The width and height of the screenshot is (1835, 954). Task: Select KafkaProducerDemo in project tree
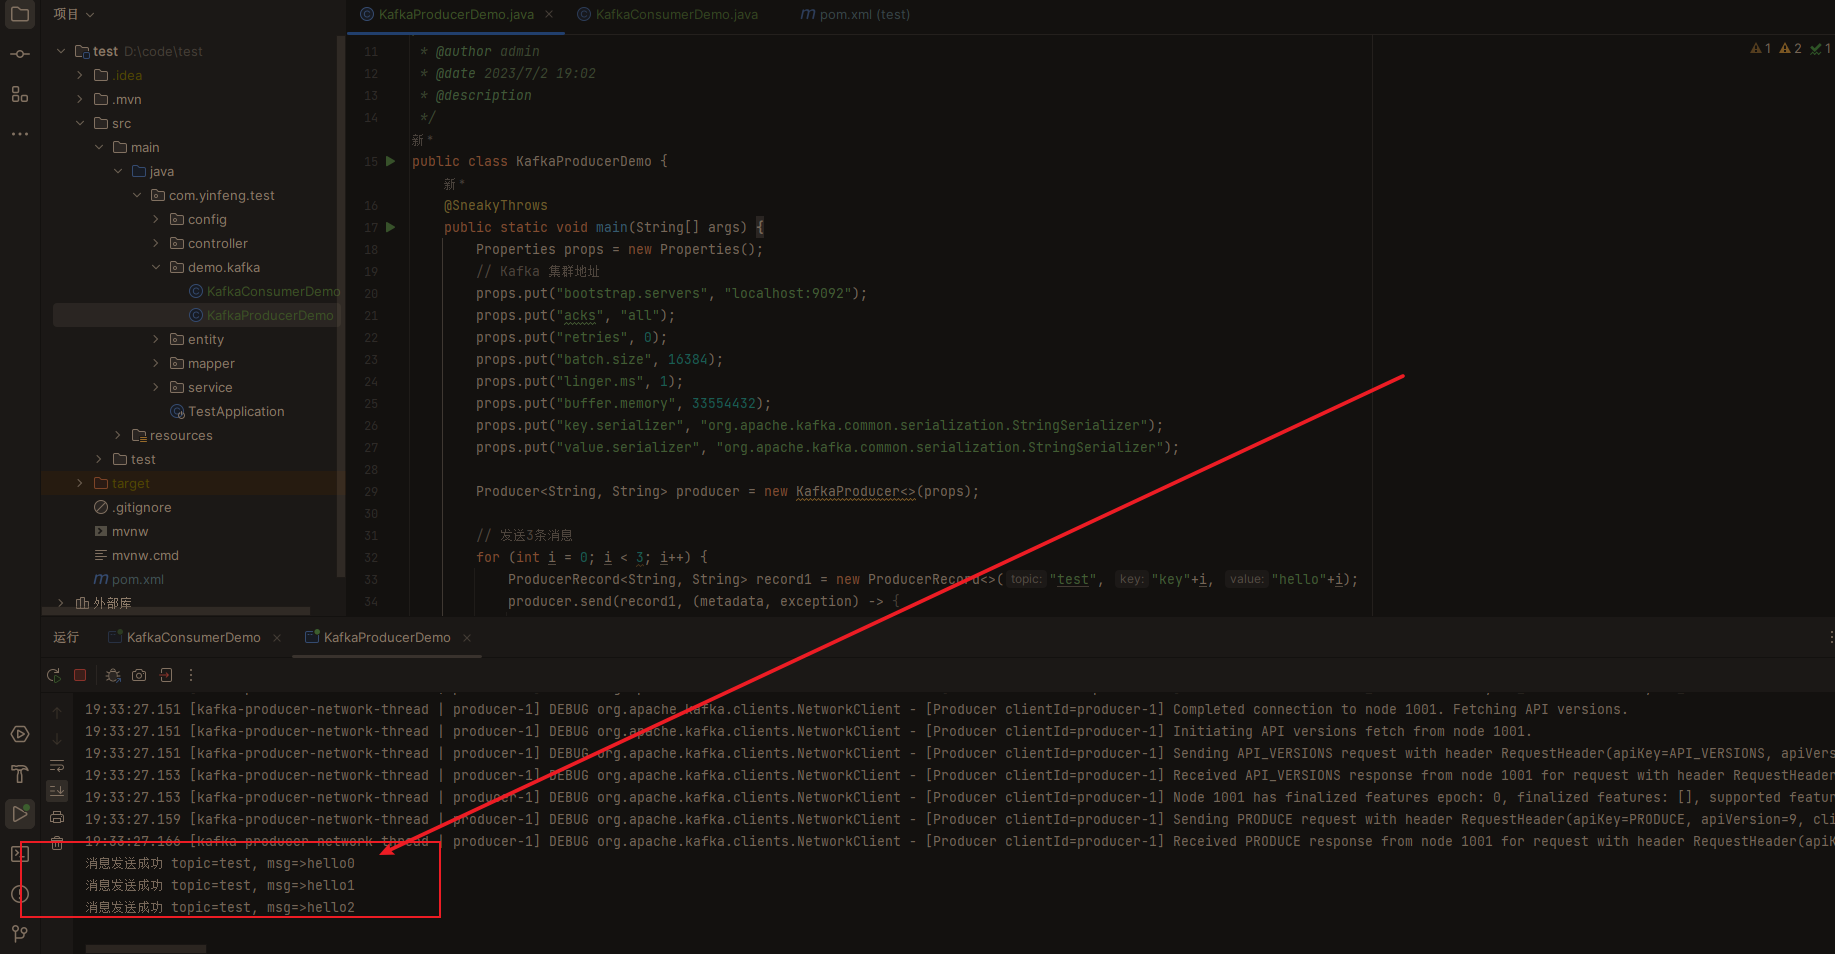262,315
